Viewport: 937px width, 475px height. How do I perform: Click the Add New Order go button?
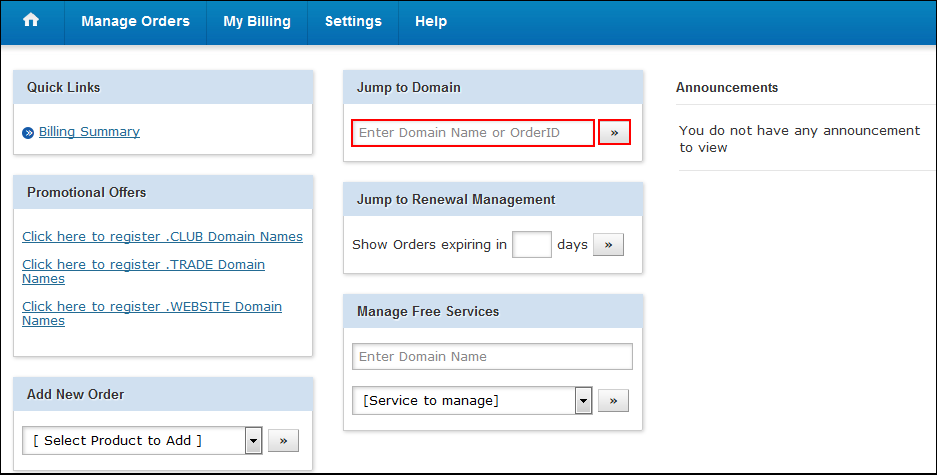(x=283, y=440)
